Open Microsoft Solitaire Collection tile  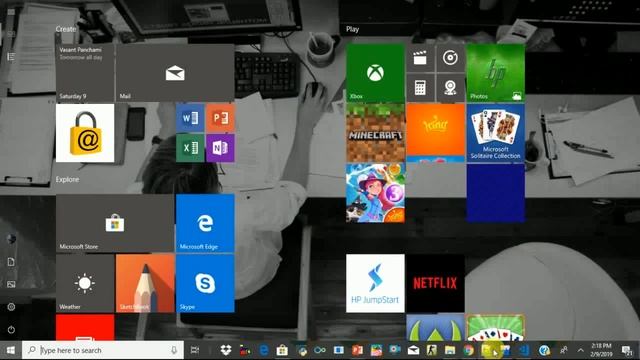pyautogui.click(x=495, y=133)
